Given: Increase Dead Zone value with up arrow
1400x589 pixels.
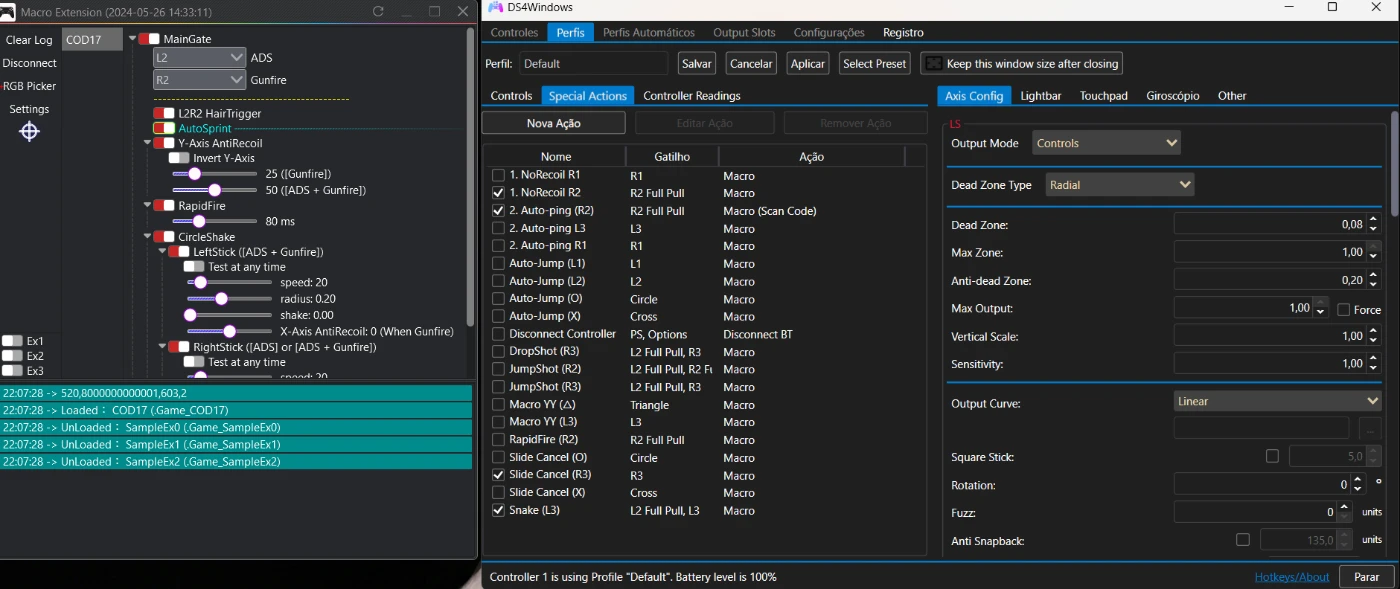Looking at the screenshot, I should [1373, 220].
